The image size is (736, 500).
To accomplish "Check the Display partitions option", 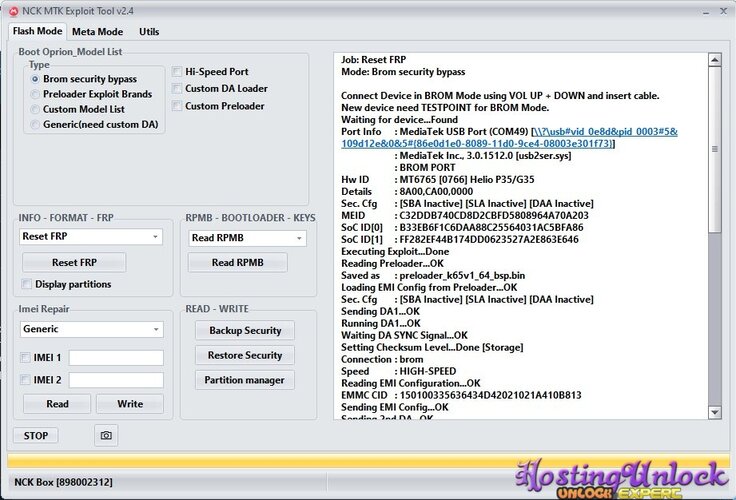I will pos(27,284).
